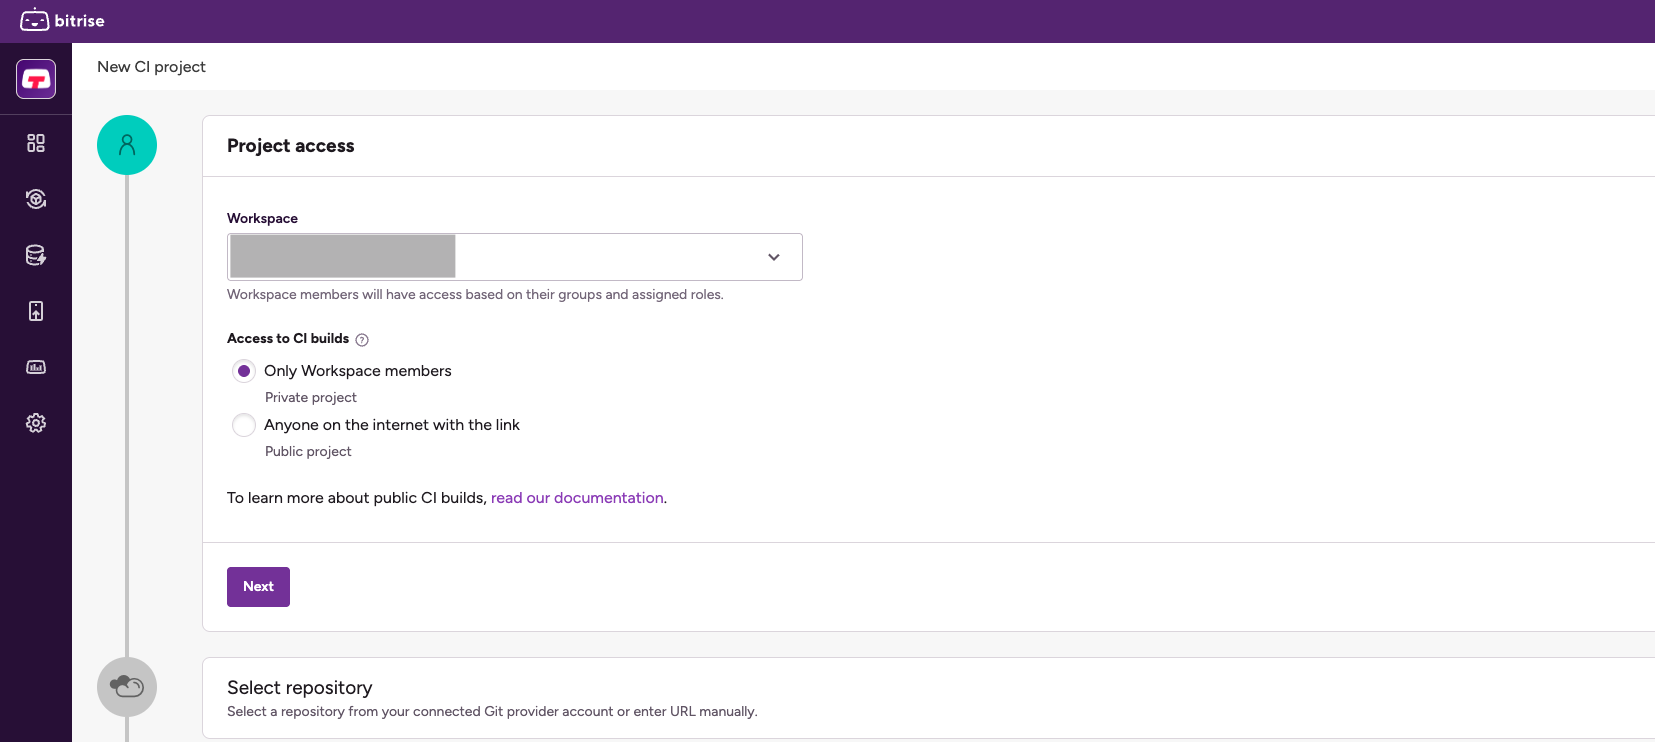Expand the Select repository section
The height and width of the screenshot is (742, 1655).
tap(300, 688)
